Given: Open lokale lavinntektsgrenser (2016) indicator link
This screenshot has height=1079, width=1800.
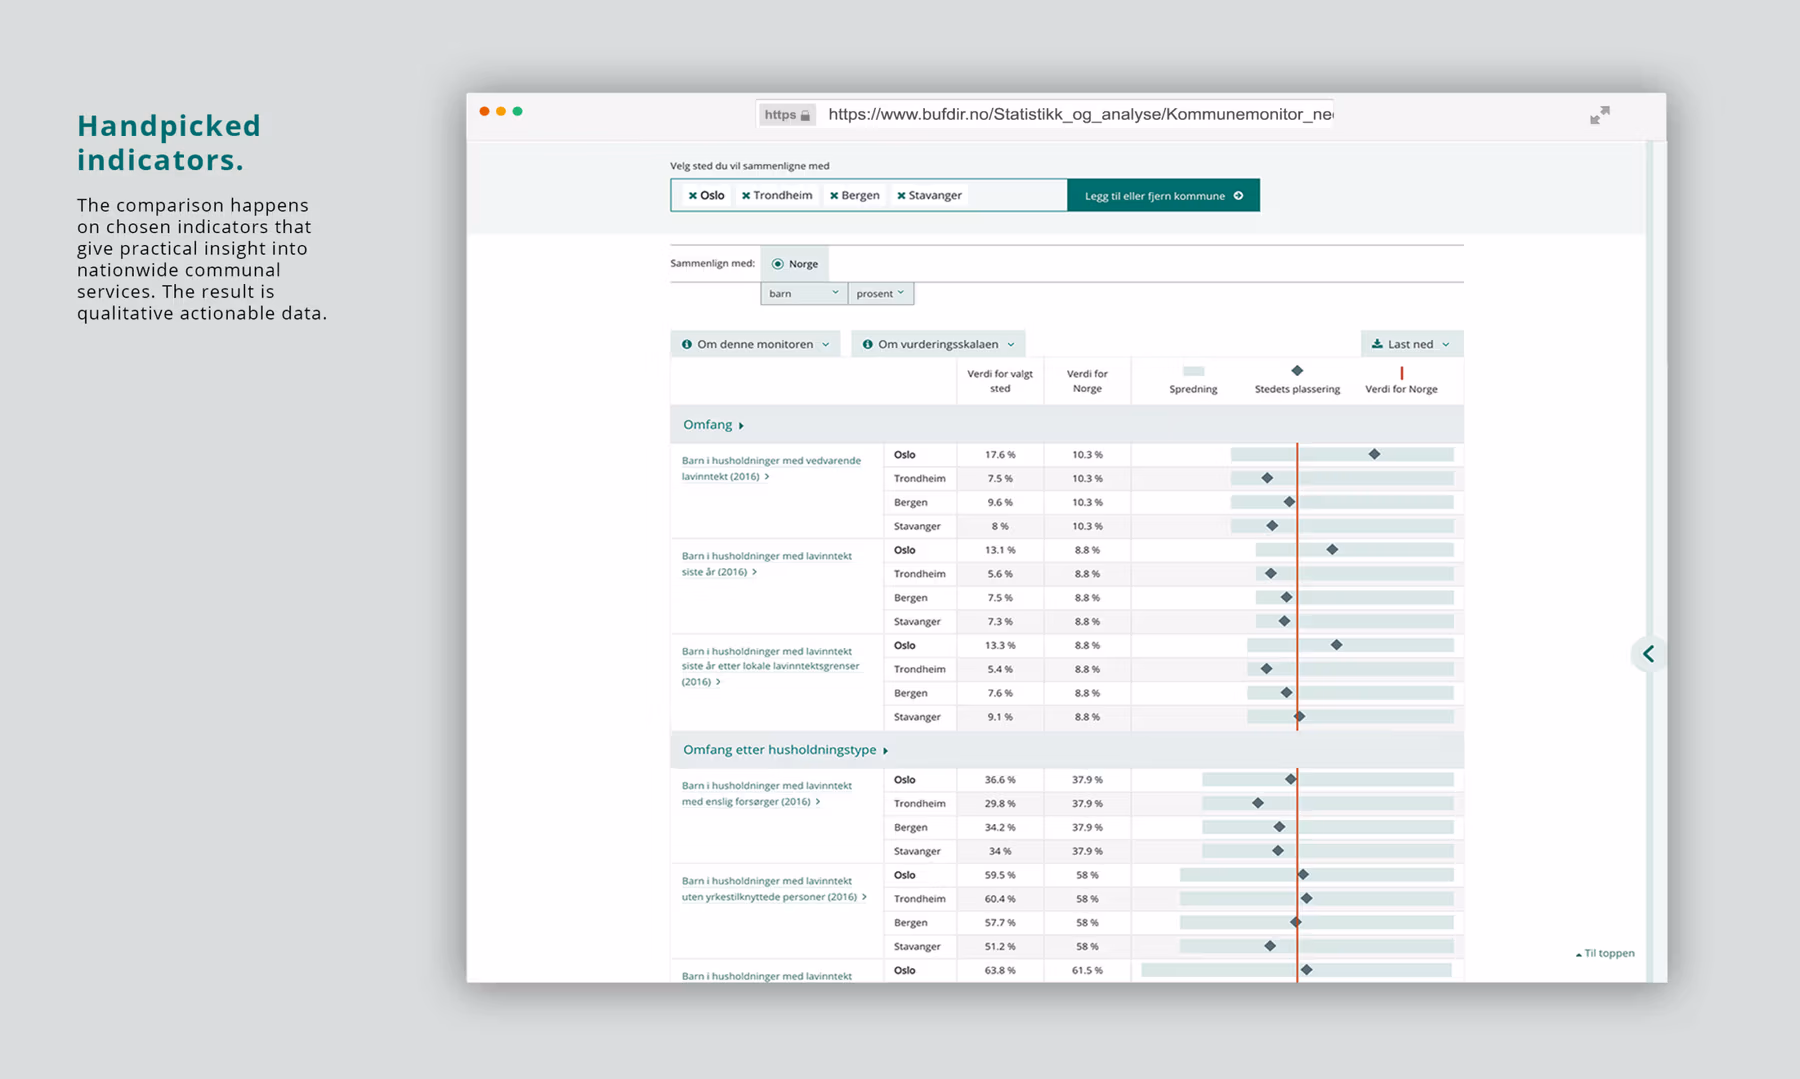Looking at the screenshot, I should click(770, 666).
